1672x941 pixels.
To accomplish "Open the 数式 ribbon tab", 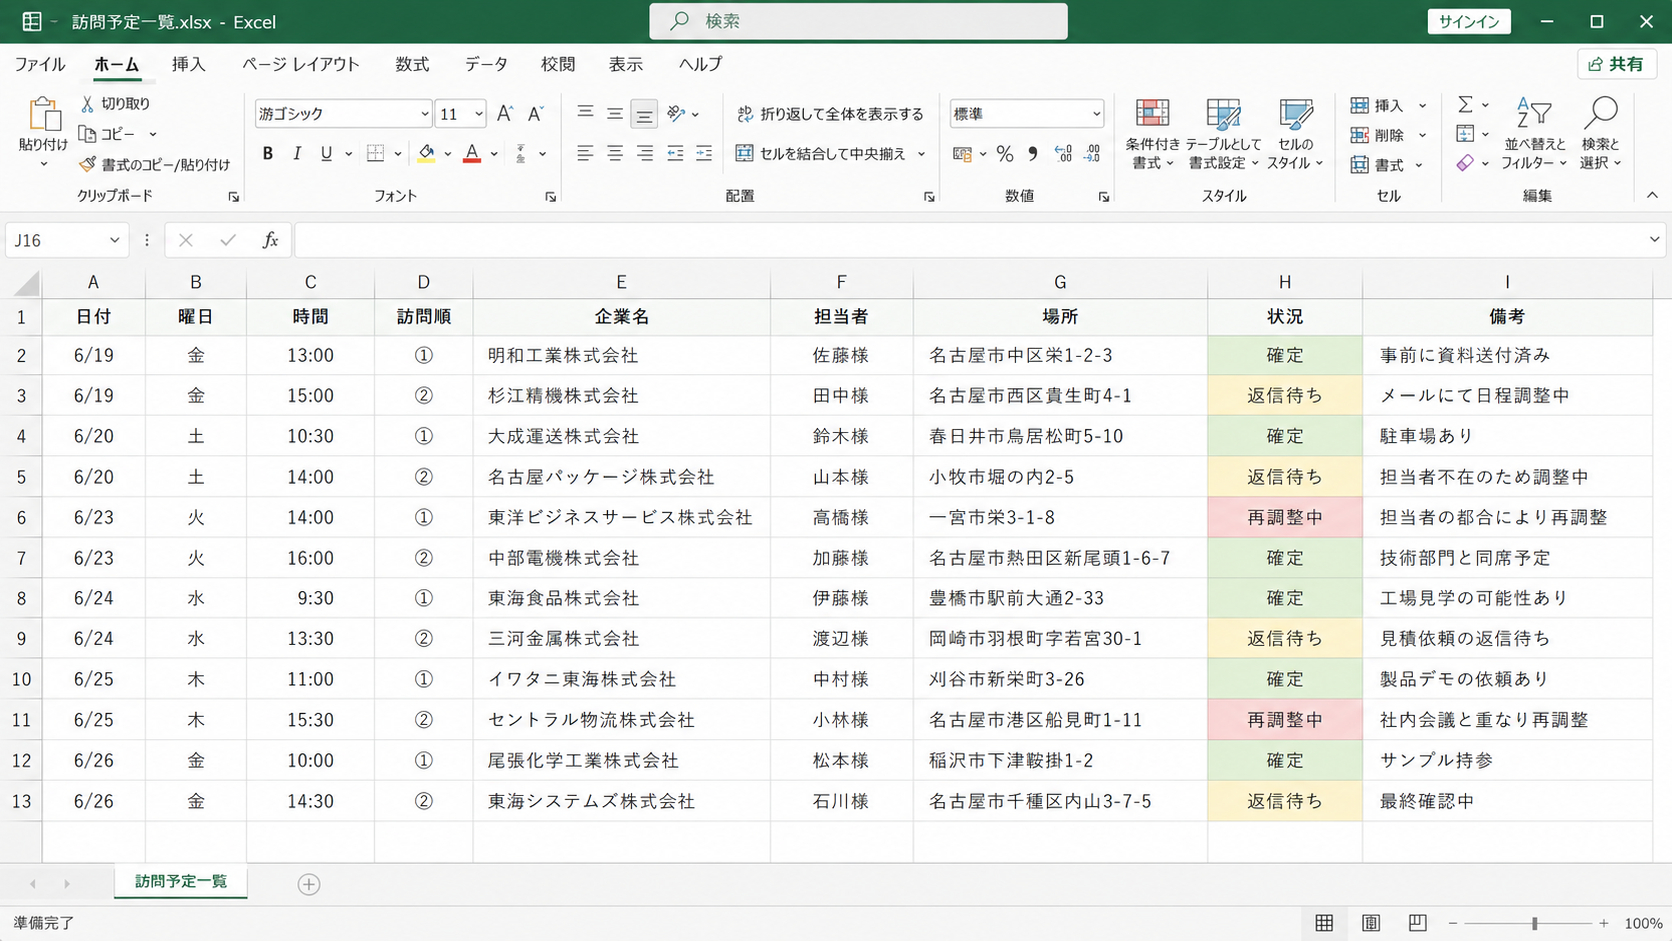I will click(x=412, y=64).
